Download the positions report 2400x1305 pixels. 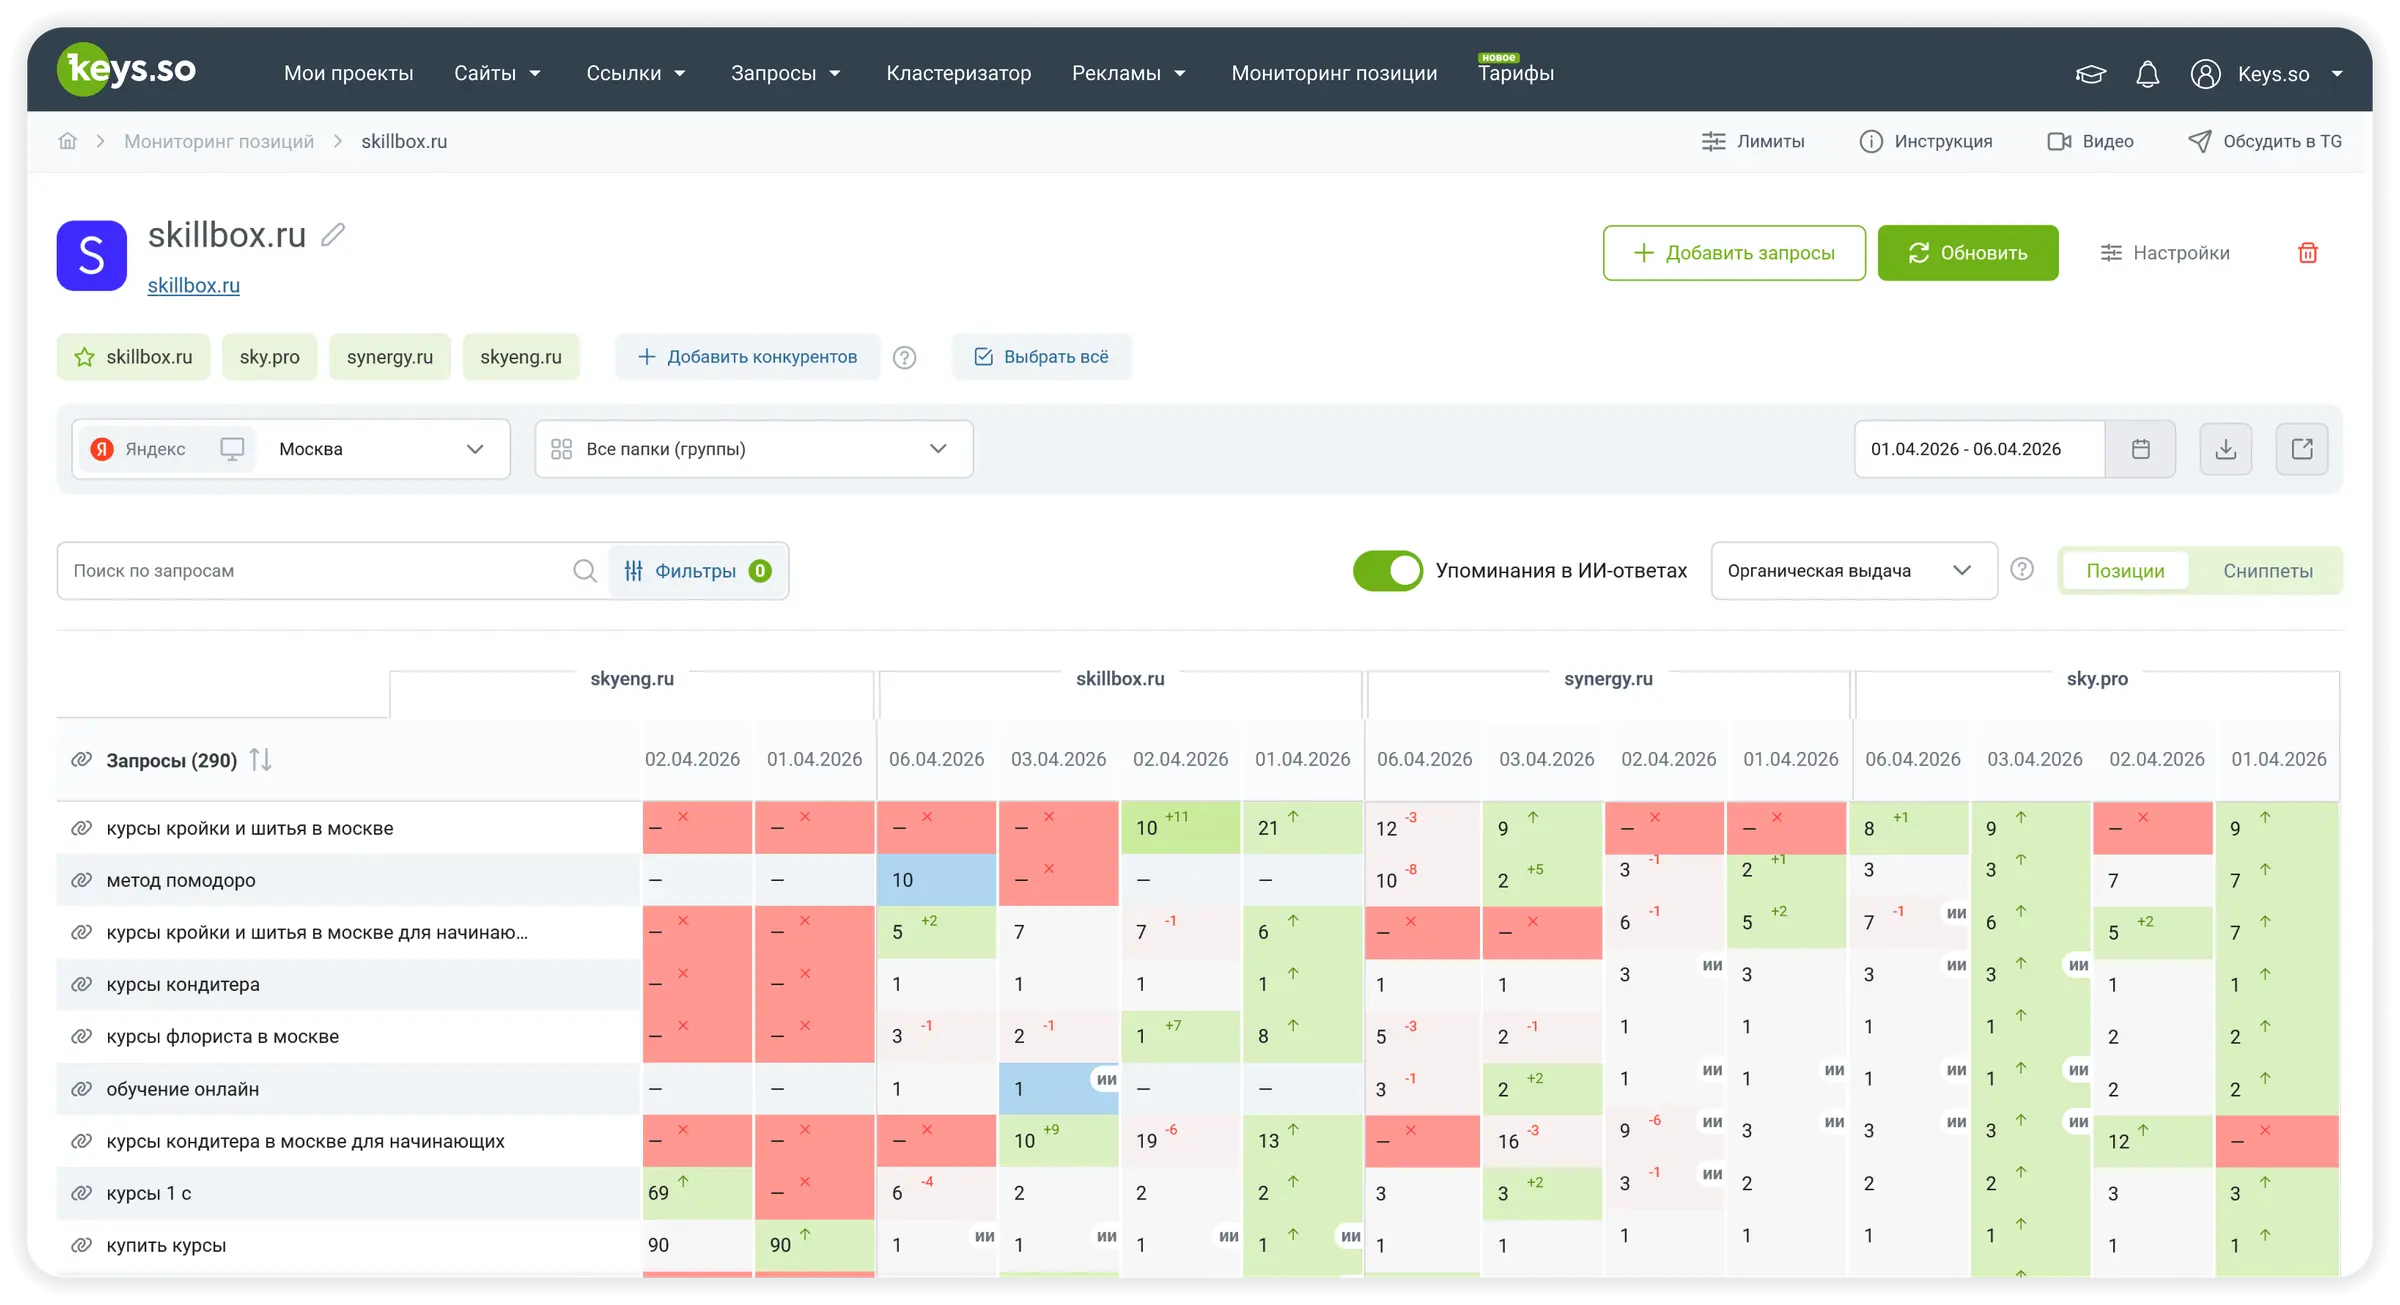click(2225, 449)
